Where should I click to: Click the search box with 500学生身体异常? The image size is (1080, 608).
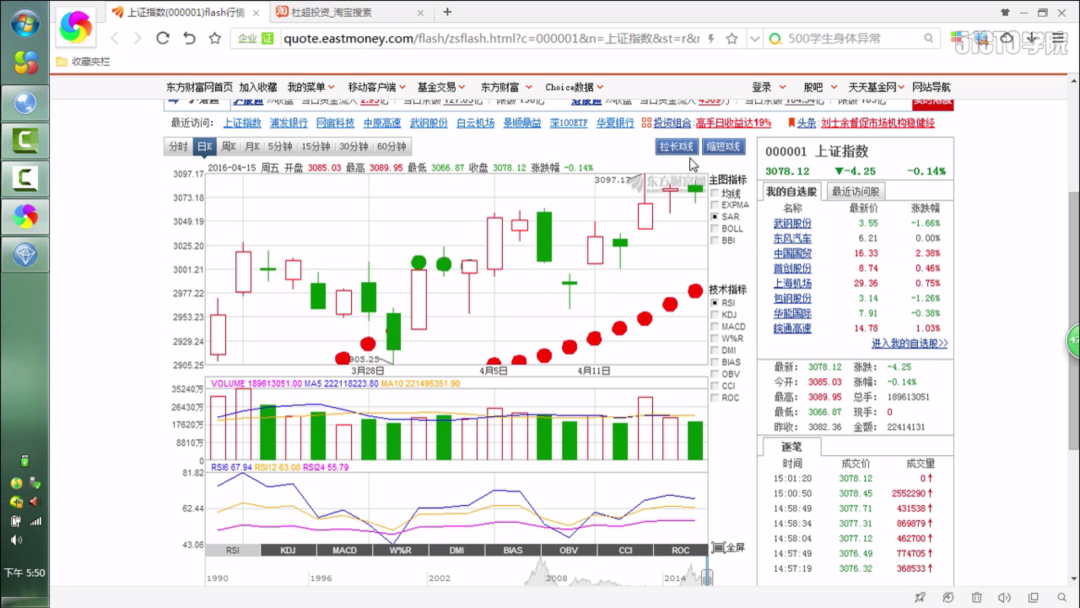click(853, 39)
